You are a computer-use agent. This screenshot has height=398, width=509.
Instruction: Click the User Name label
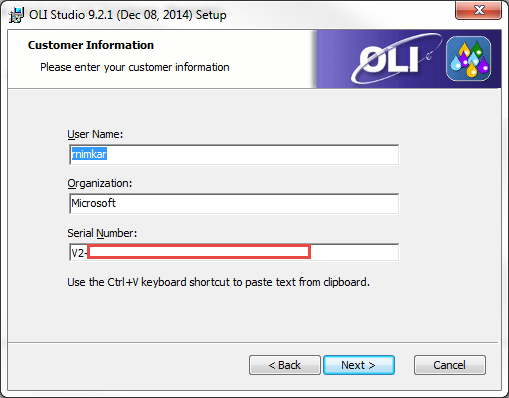tap(95, 134)
